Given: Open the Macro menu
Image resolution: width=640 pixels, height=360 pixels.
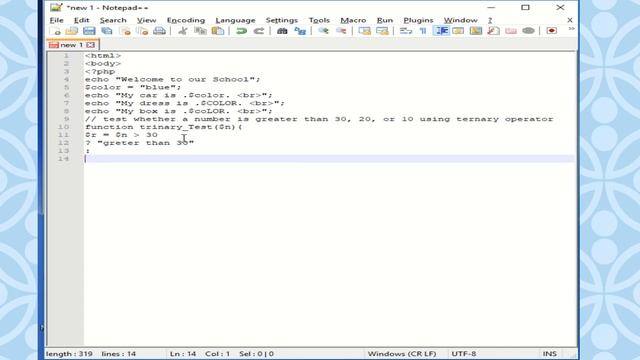Looking at the screenshot, I should 353,20.
